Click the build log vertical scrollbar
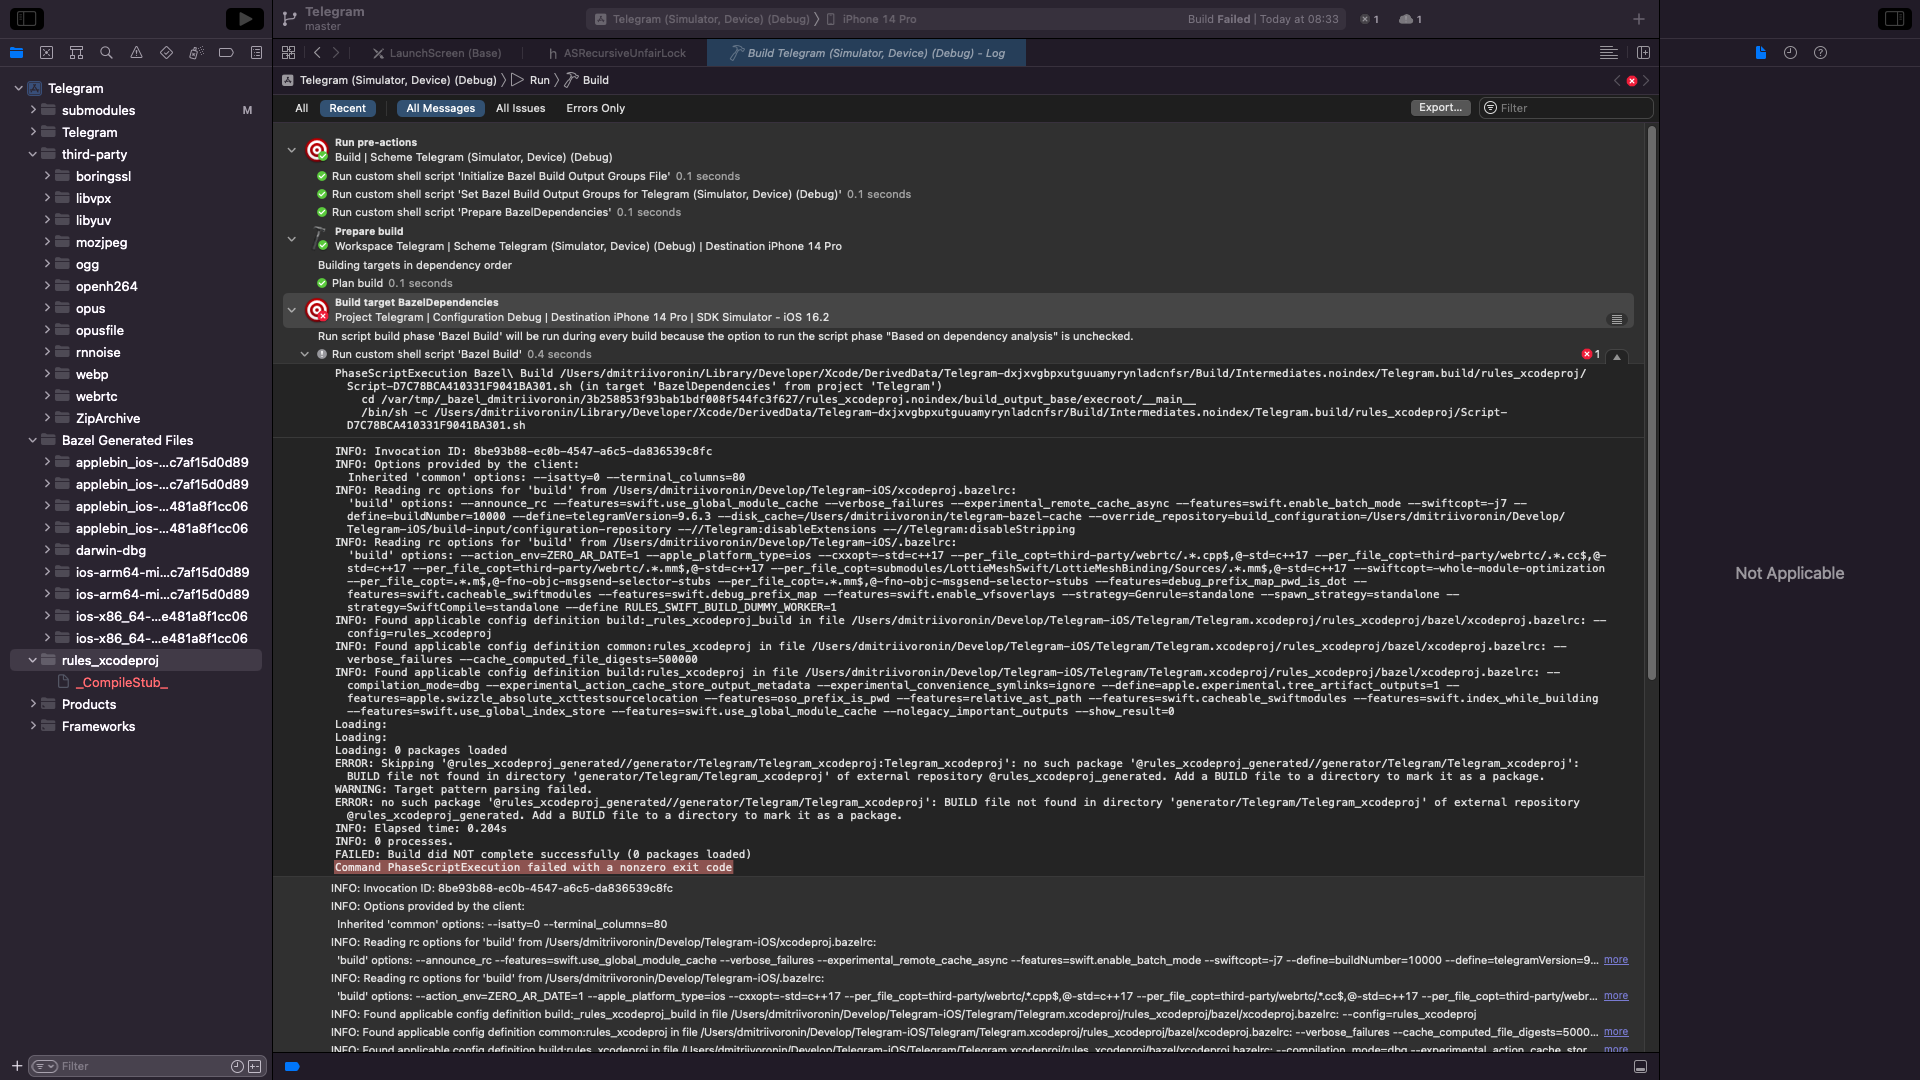The image size is (1920, 1080). point(1651,400)
